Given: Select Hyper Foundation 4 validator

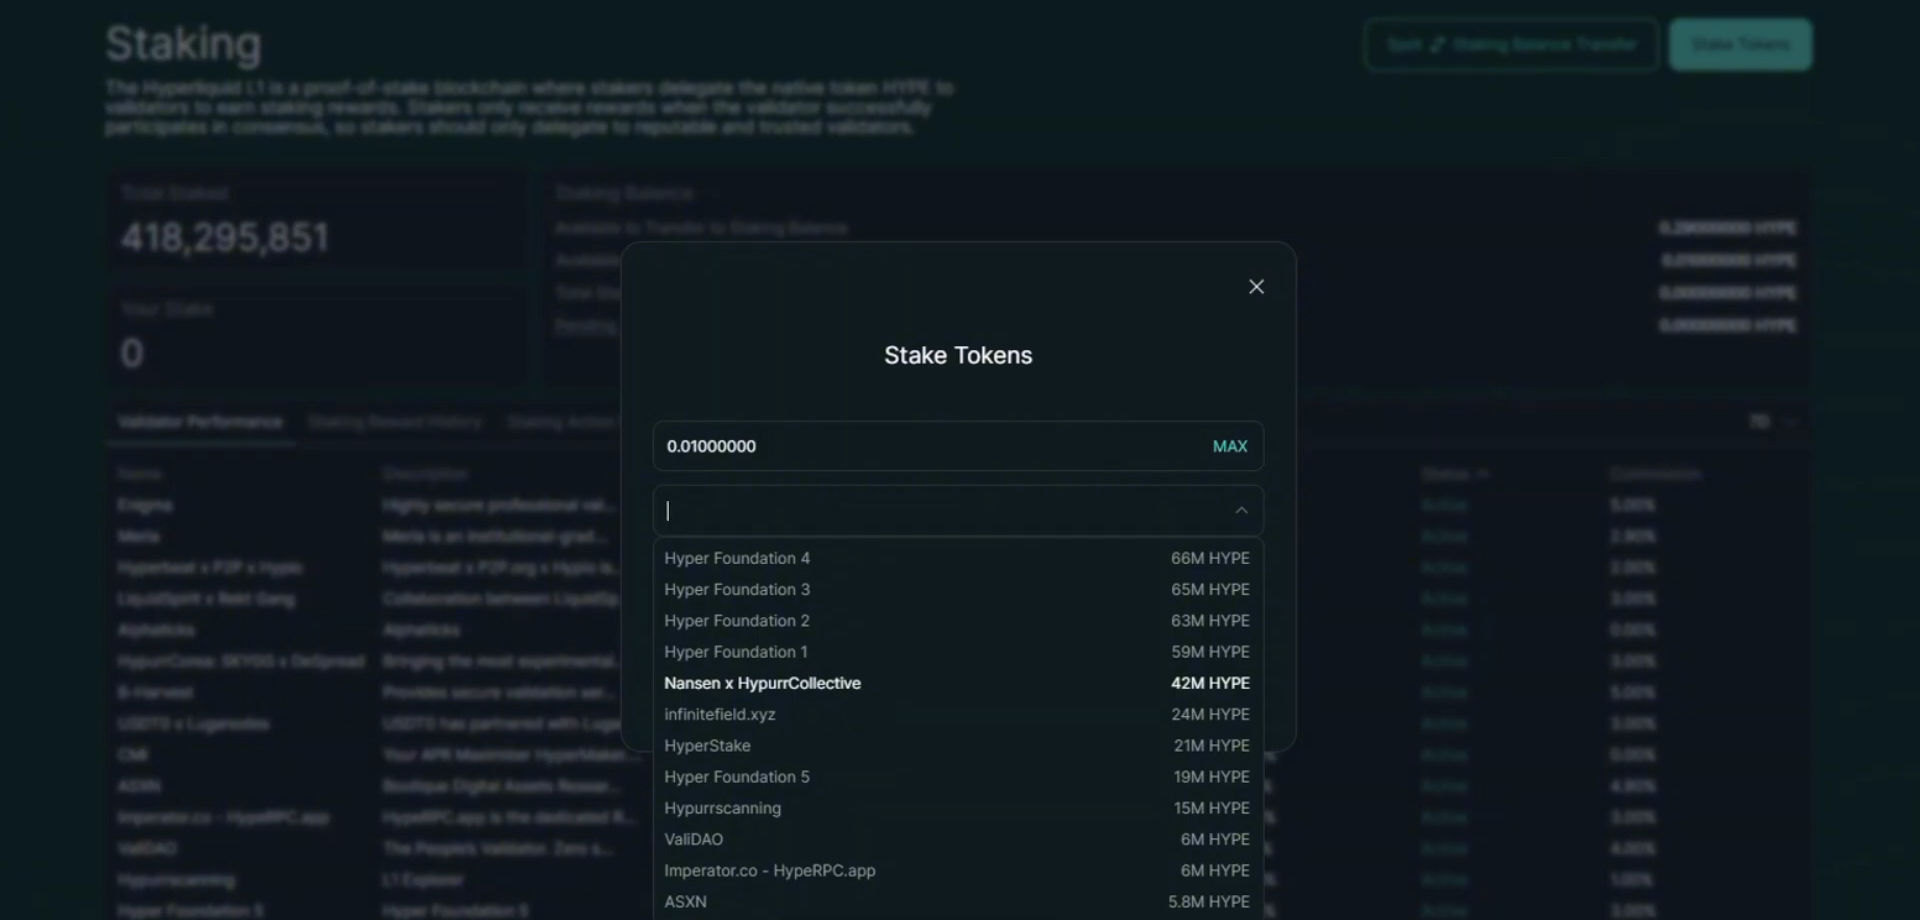Looking at the screenshot, I should (737, 558).
